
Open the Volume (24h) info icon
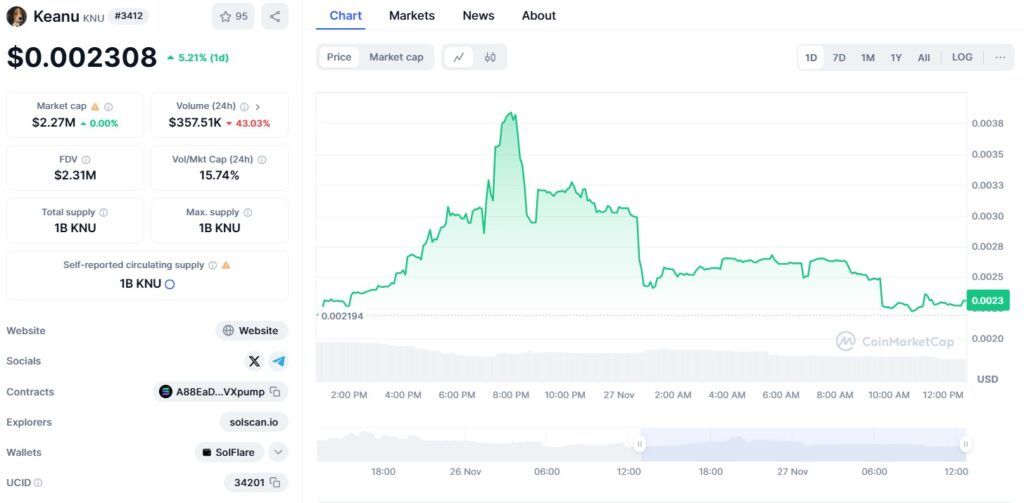coord(244,106)
